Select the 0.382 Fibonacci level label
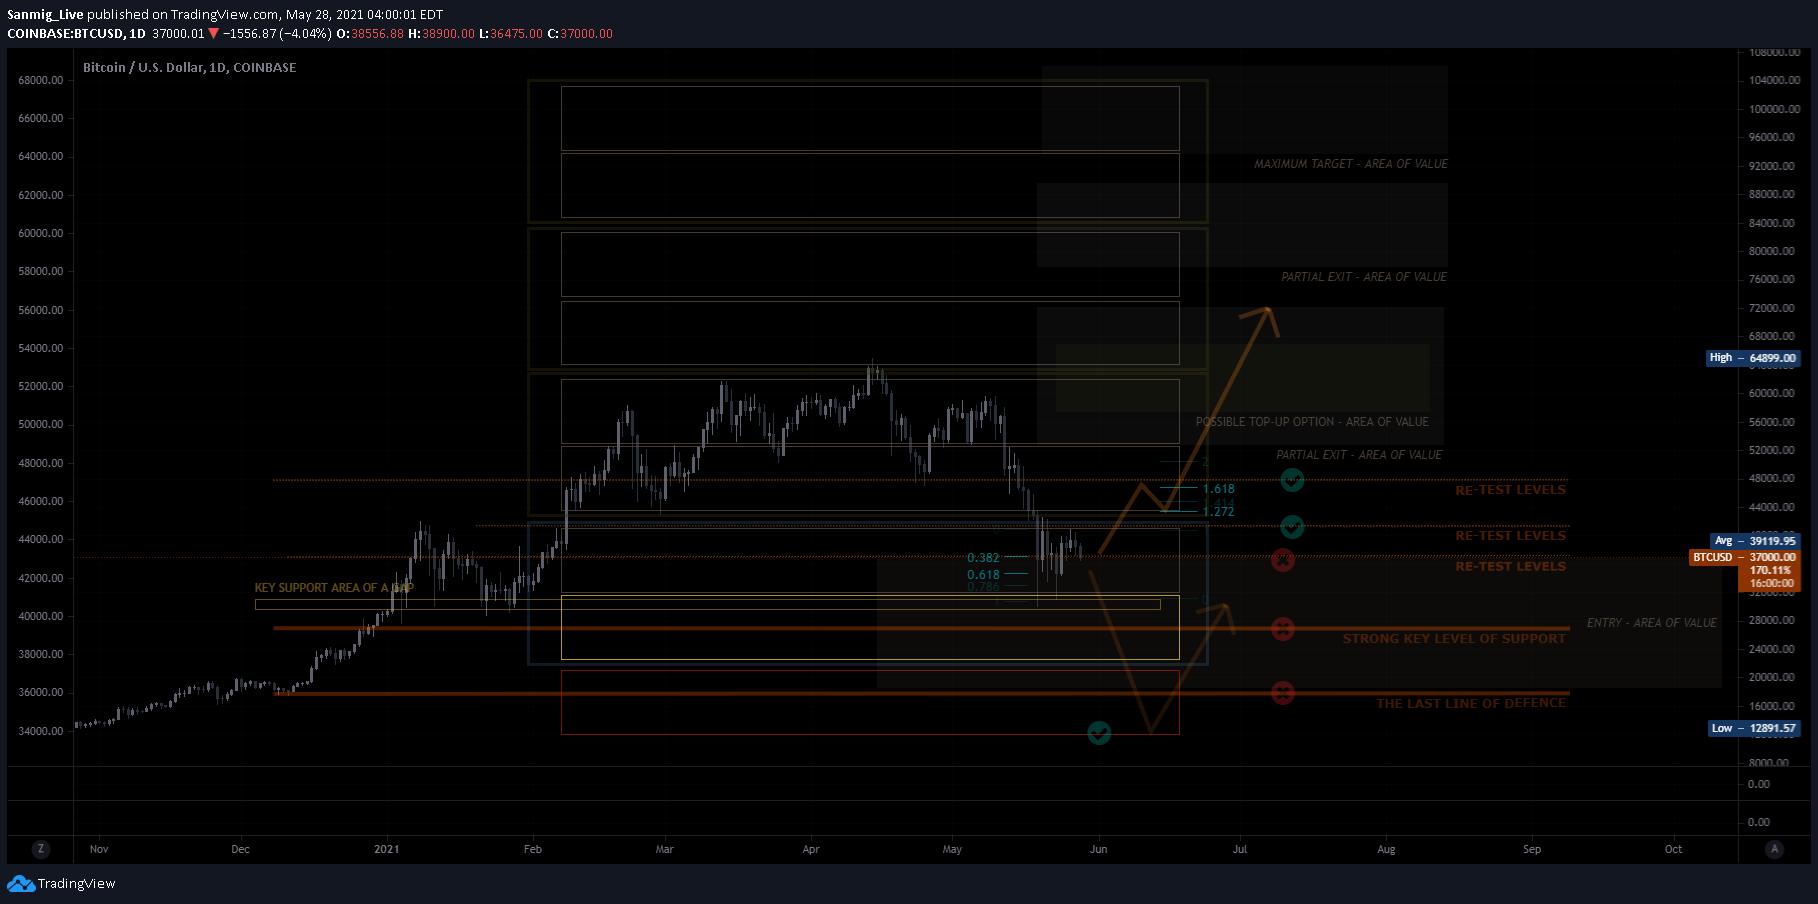This screenshot has width=1818, height=904. (983, 558)
